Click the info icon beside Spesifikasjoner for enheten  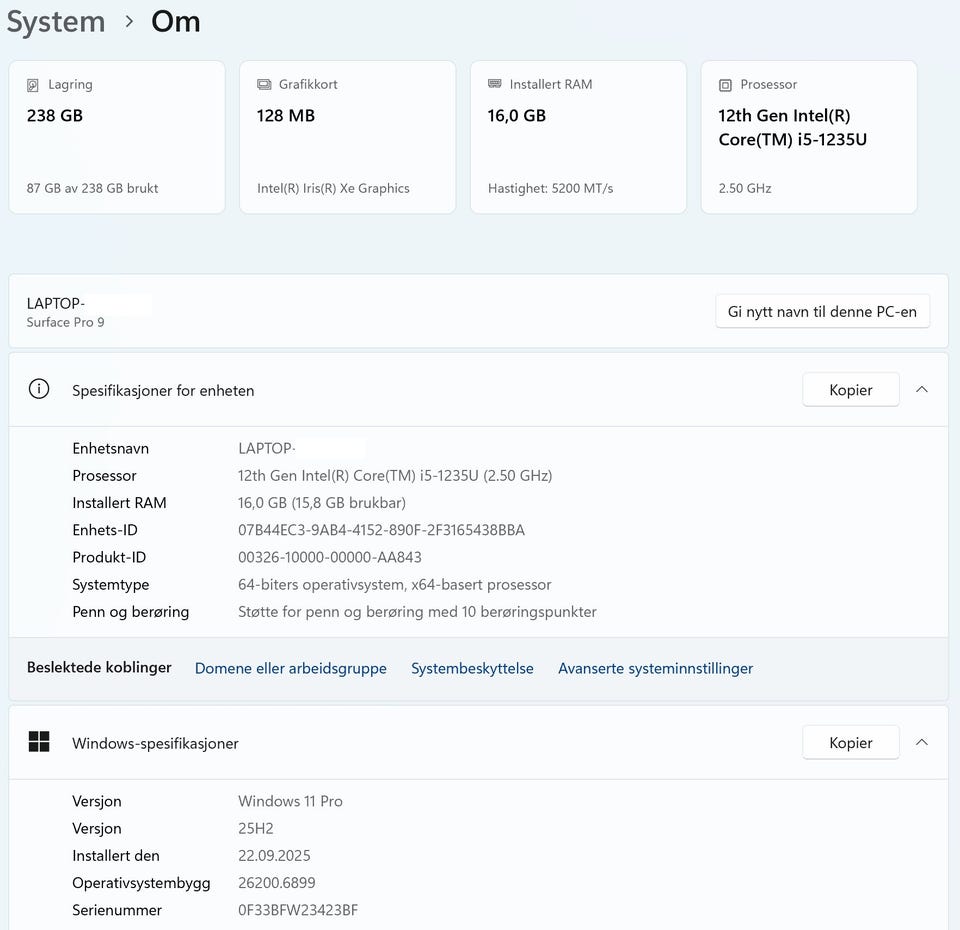tap(39, 390)
